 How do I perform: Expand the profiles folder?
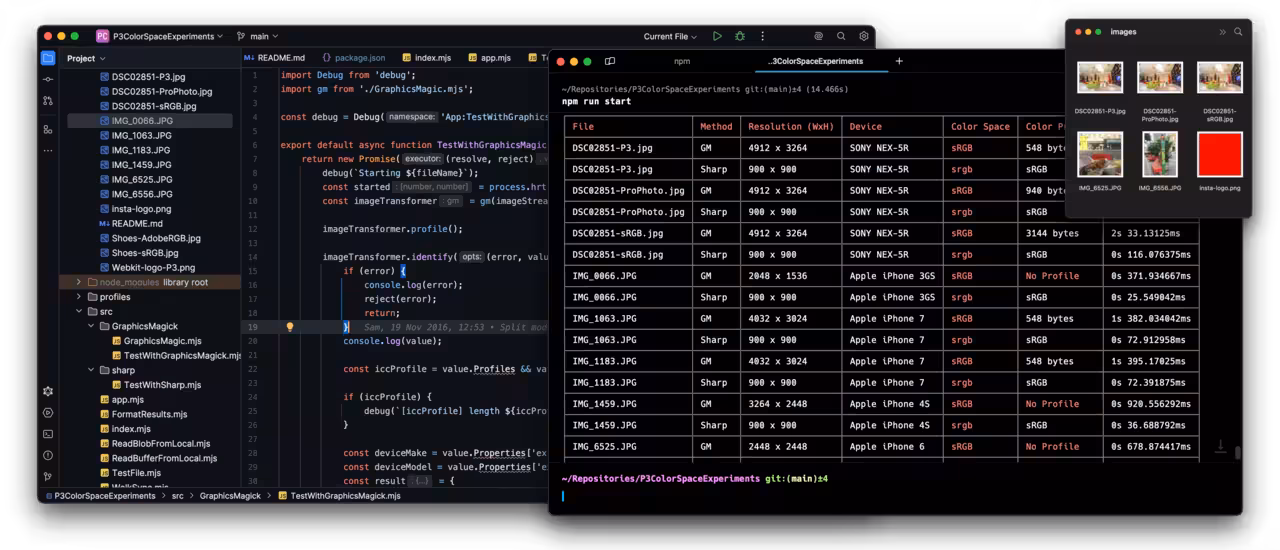79,297
